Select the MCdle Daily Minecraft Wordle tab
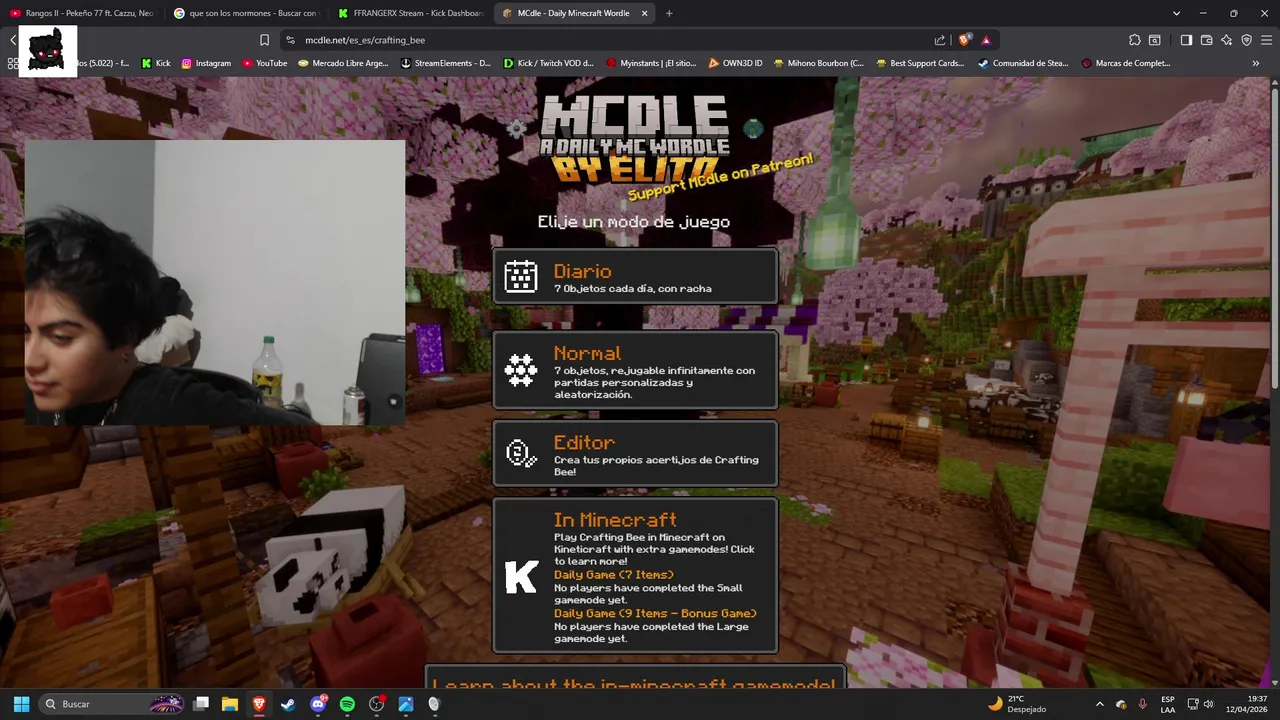The height and width of the screenshot is (720, 1280). 574,13
